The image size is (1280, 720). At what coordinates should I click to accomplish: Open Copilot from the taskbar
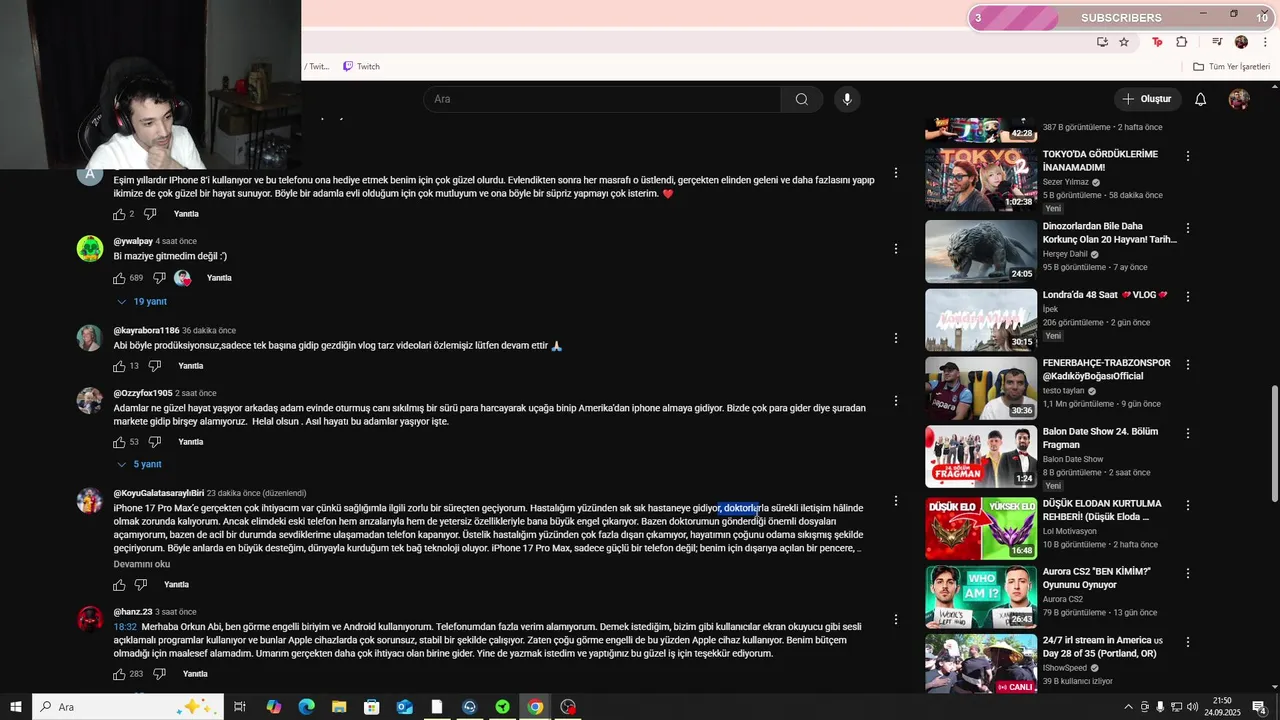273,707
